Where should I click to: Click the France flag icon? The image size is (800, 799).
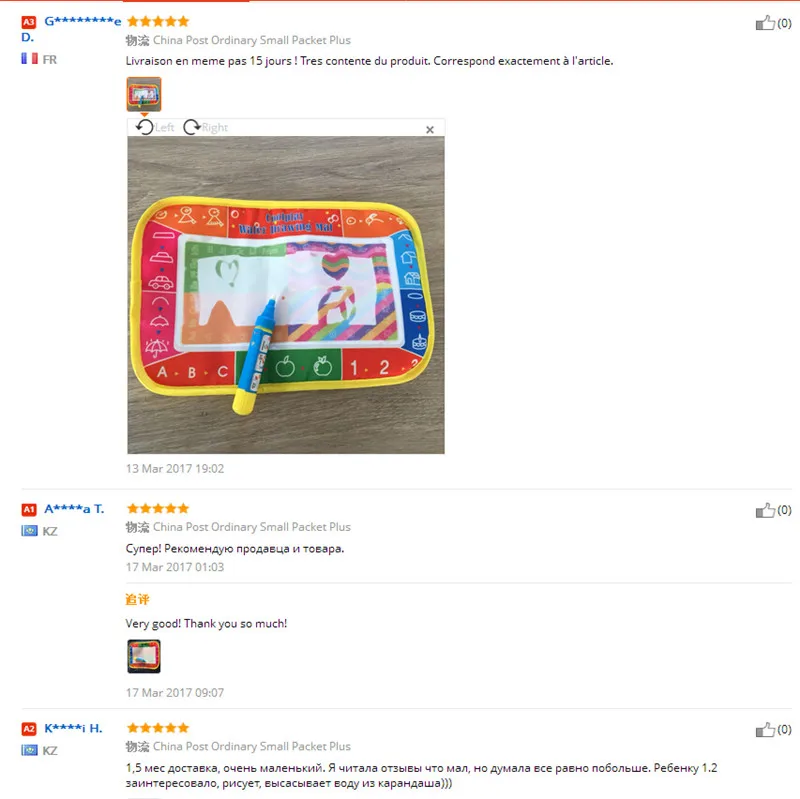coord(29,59)
